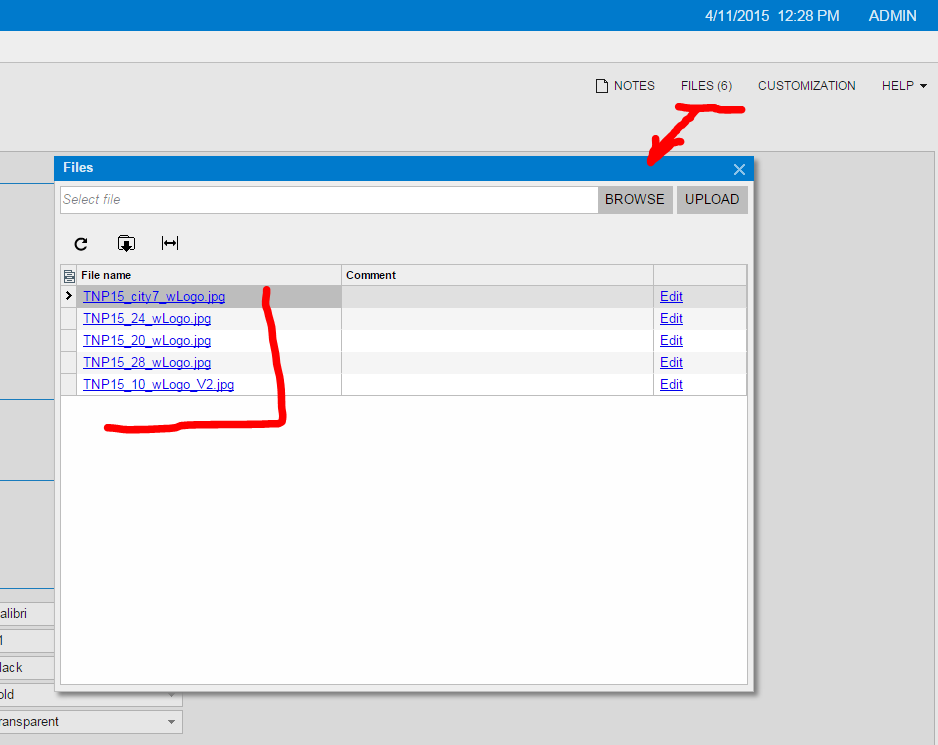Viewport: 938px width, 745px height.
Task: Refresh the Files list
Action: (81, 244)
